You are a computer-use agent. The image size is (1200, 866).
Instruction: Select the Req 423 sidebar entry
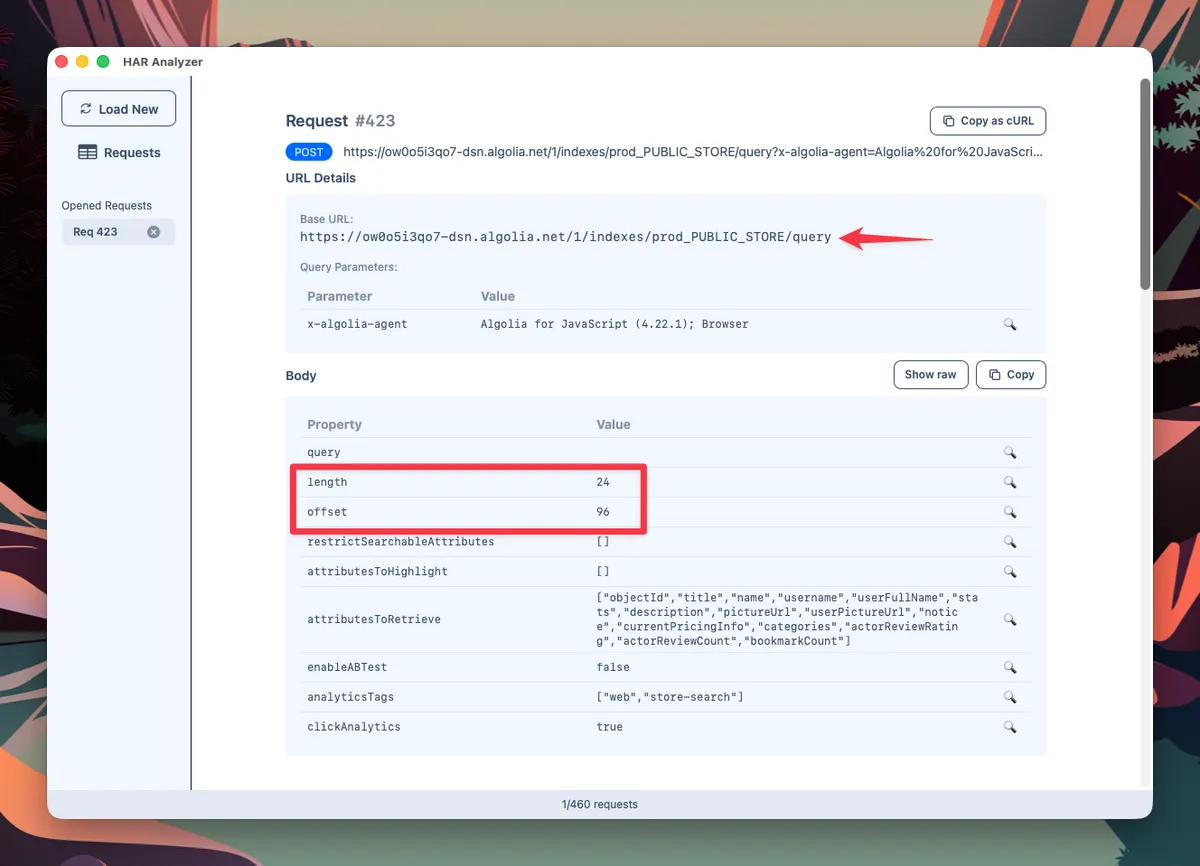pyautogui.click(x=96, y=232)
